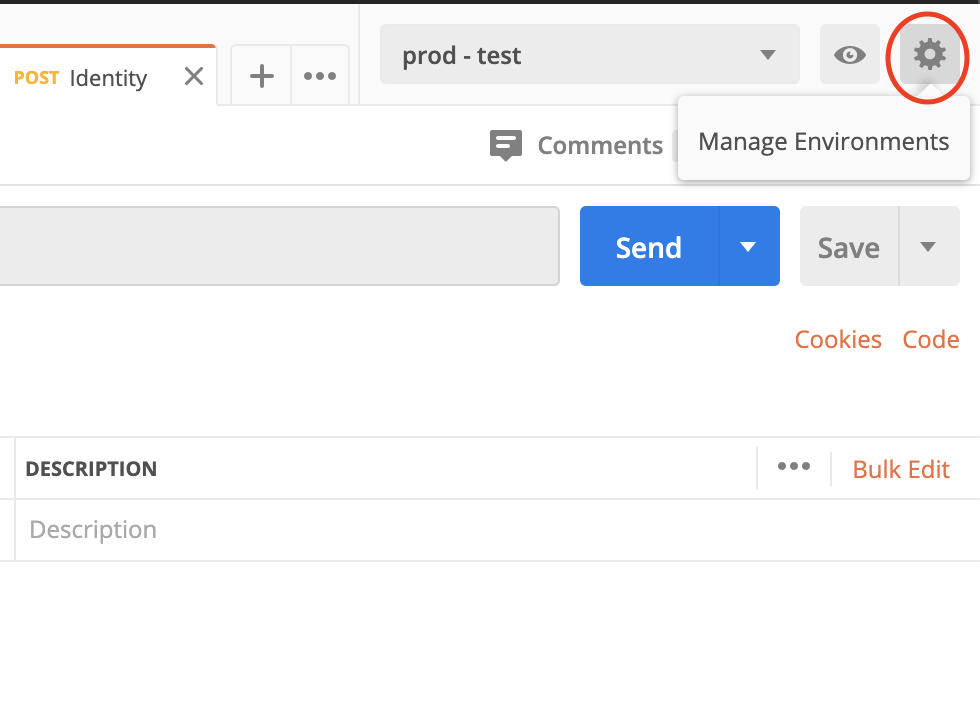The height and width of the screenshot is (708, 980).
Task: Save the request with the Save button
Action: click(x=849, y=246)
